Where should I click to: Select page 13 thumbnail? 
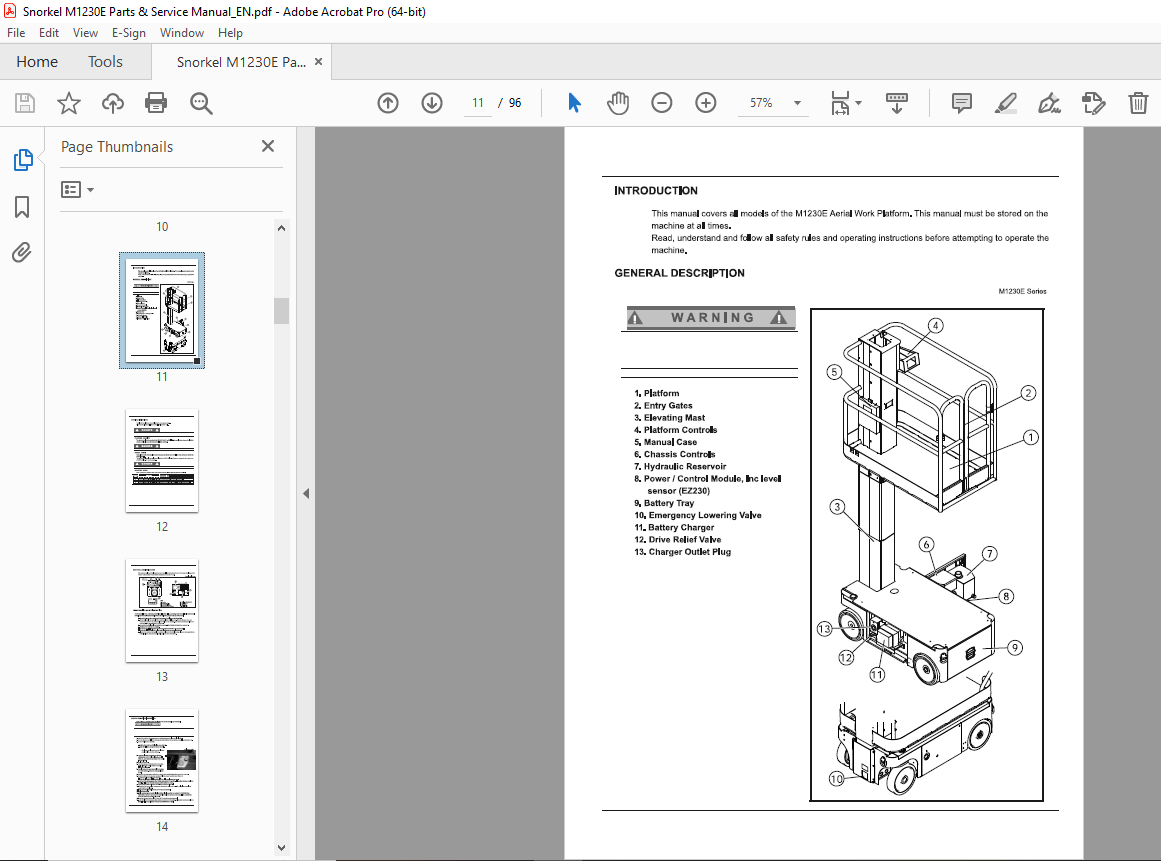(x=162, y=611)
